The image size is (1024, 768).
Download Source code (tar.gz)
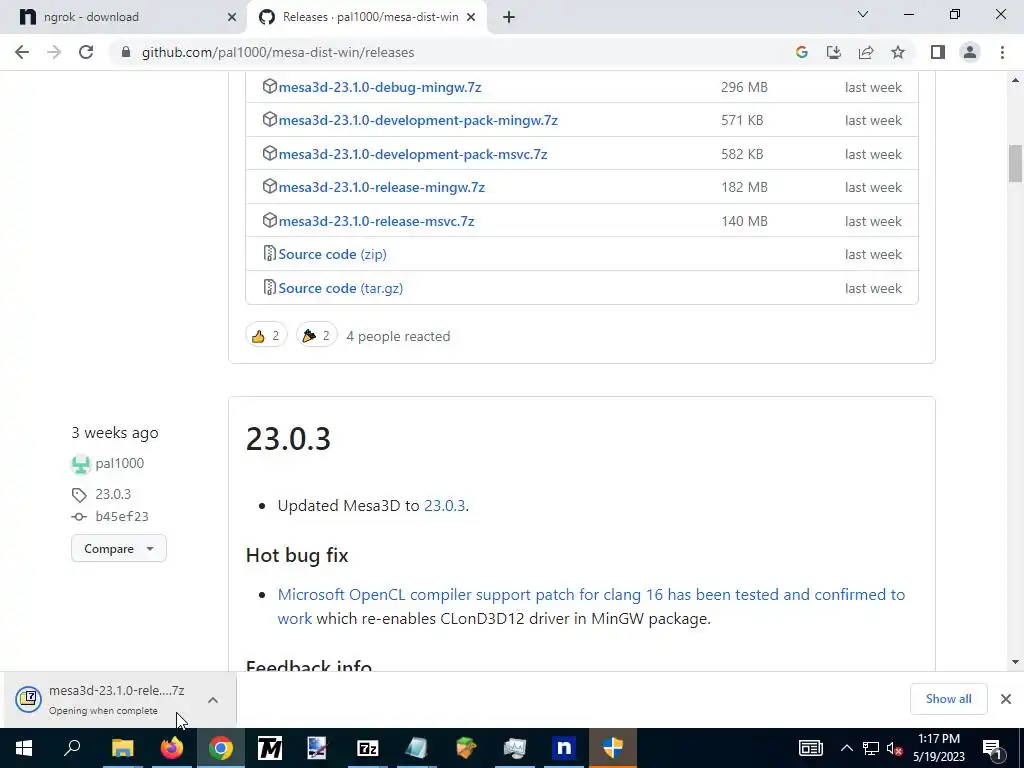[x=340, y=288]
